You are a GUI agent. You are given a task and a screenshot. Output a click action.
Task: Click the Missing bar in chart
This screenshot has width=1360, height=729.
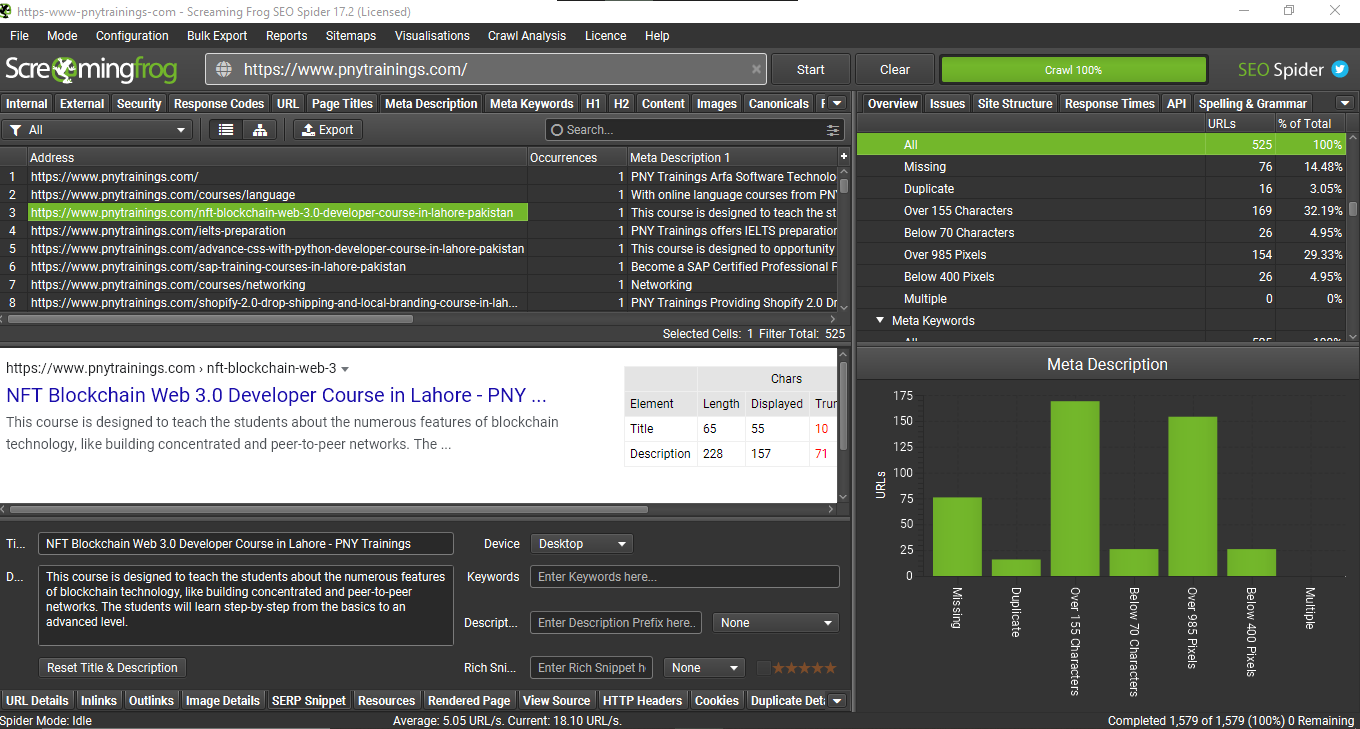point(957,536)
